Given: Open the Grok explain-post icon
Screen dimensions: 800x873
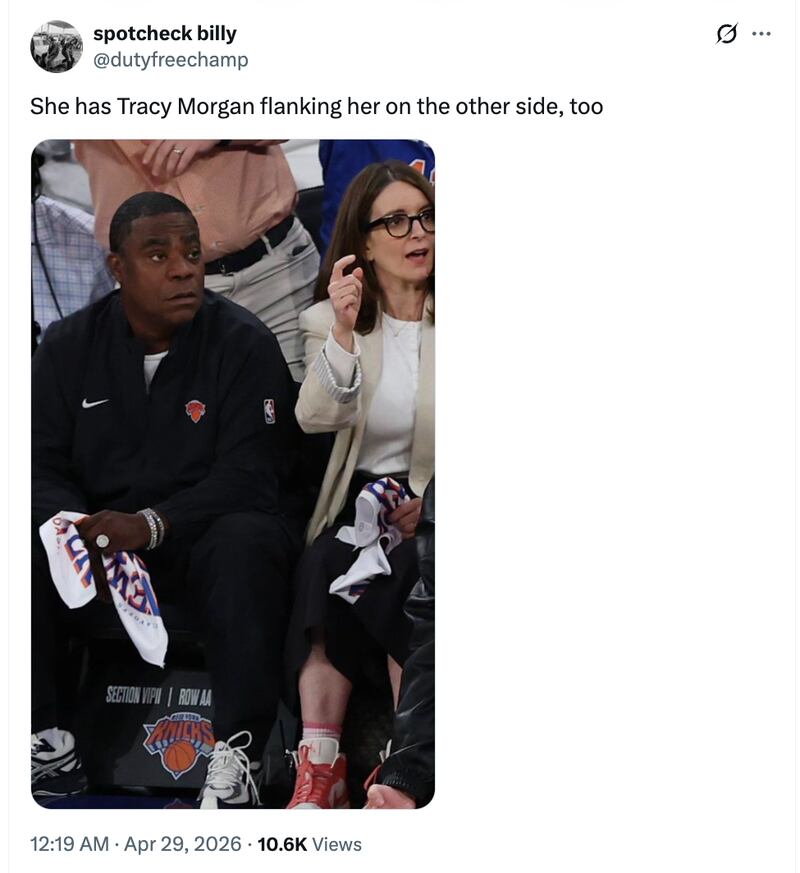Looking at the screenshot, I should coord(727,34).
